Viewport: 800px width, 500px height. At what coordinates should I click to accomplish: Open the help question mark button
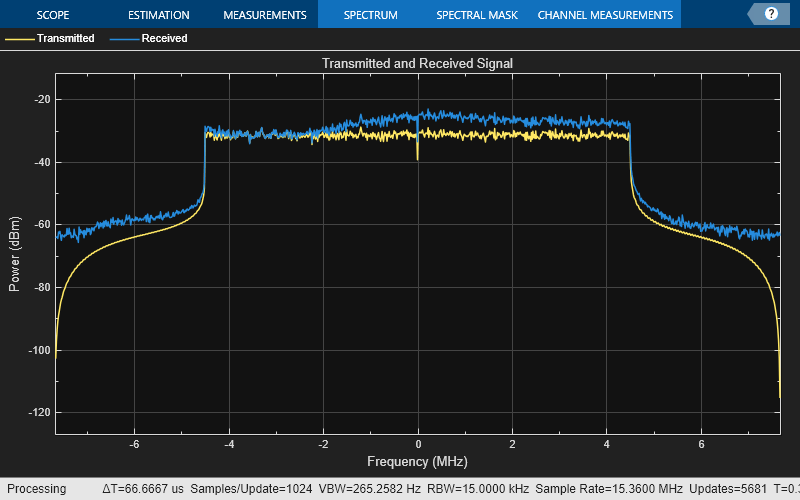click(x=771, y=14)
